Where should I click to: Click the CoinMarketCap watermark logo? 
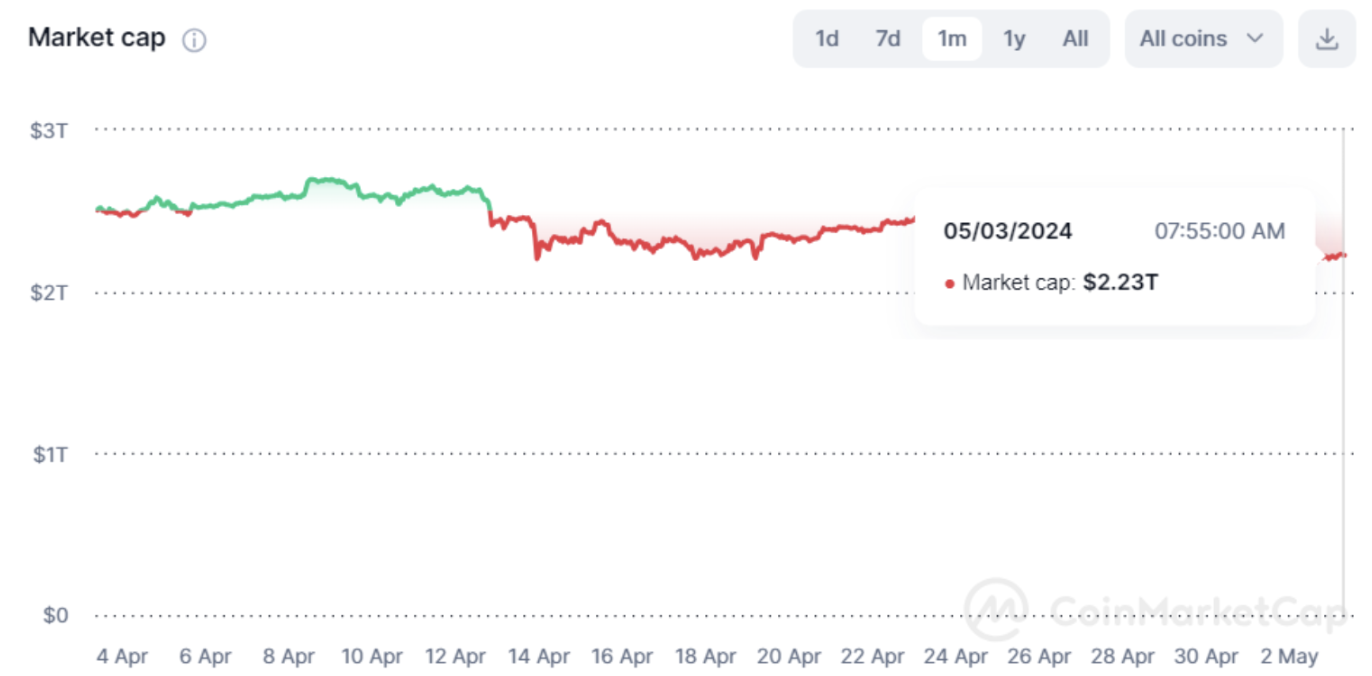[995, 609]
